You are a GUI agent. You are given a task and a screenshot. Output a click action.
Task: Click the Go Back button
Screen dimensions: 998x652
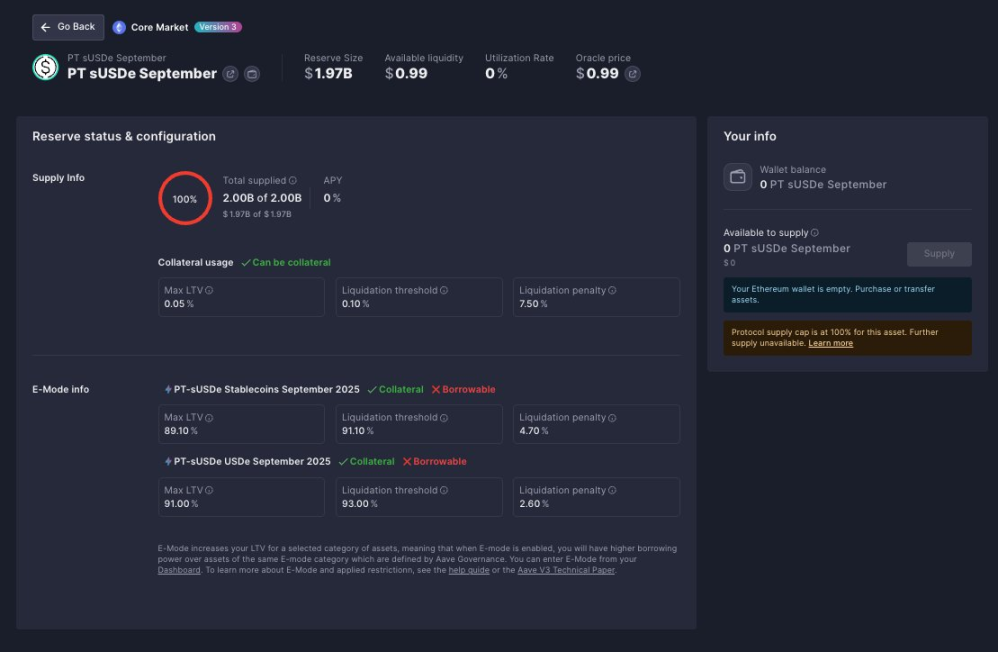click(67, 27)
